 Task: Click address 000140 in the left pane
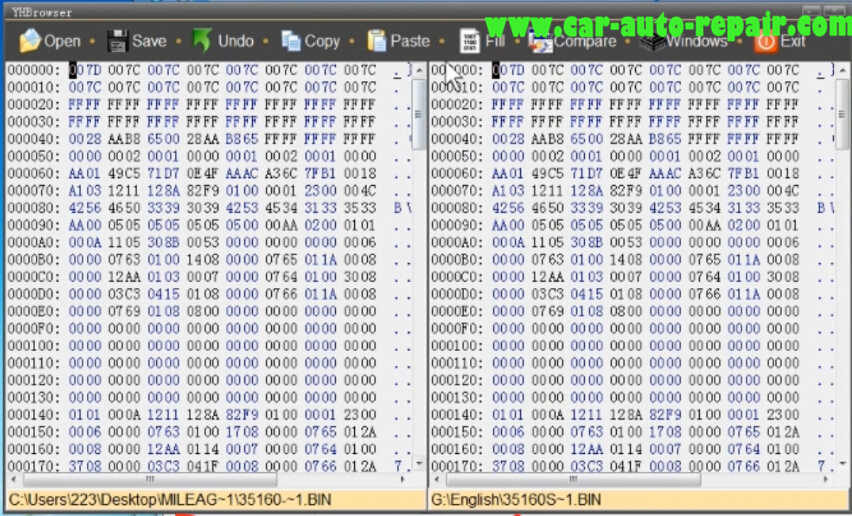34,415
